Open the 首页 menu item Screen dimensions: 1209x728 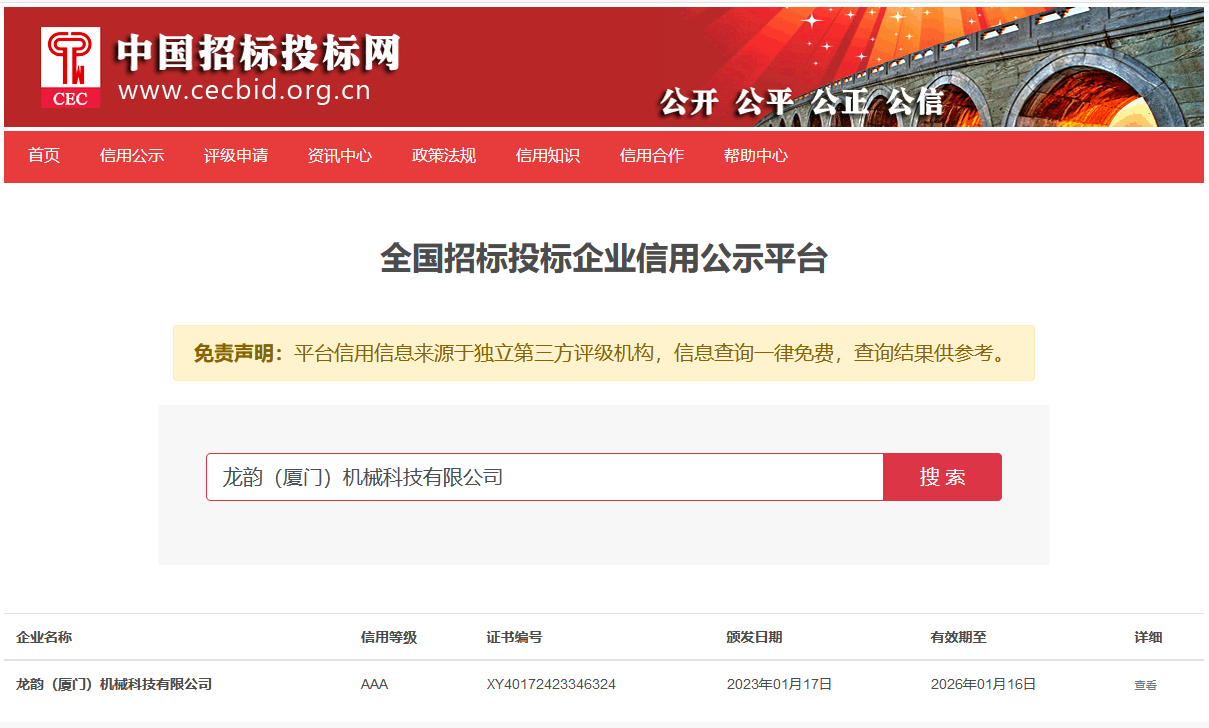point(44,156)
